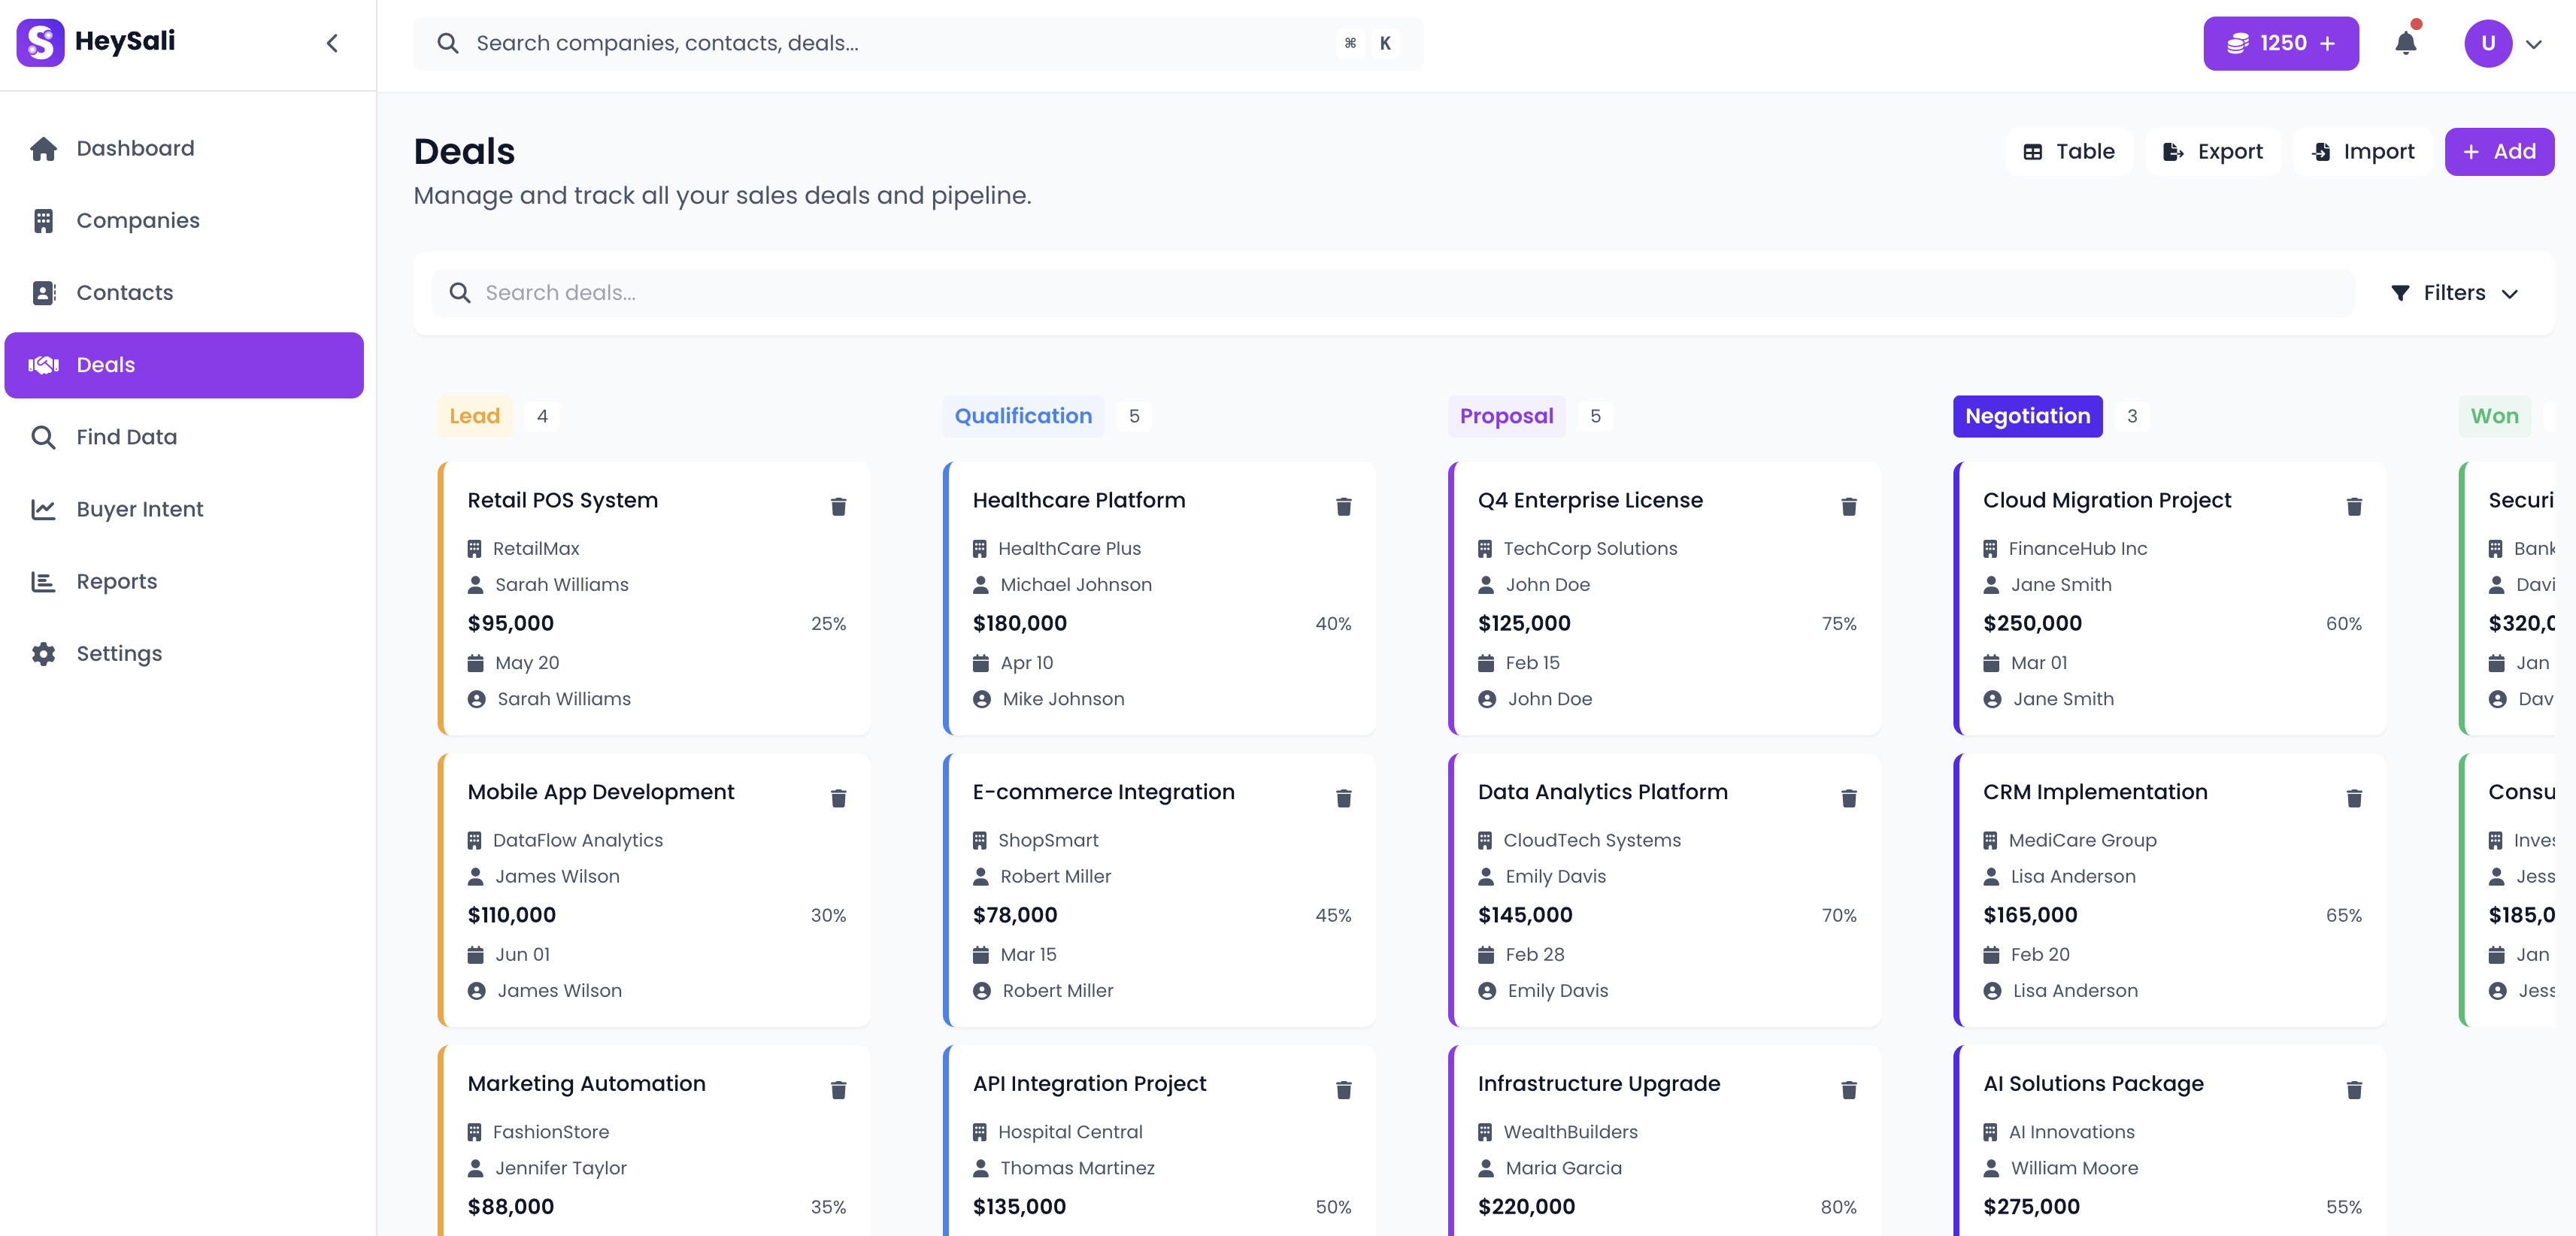Select the Companies icon in sidebar
2576x1236 pixels.
click(x=44, y=220)
